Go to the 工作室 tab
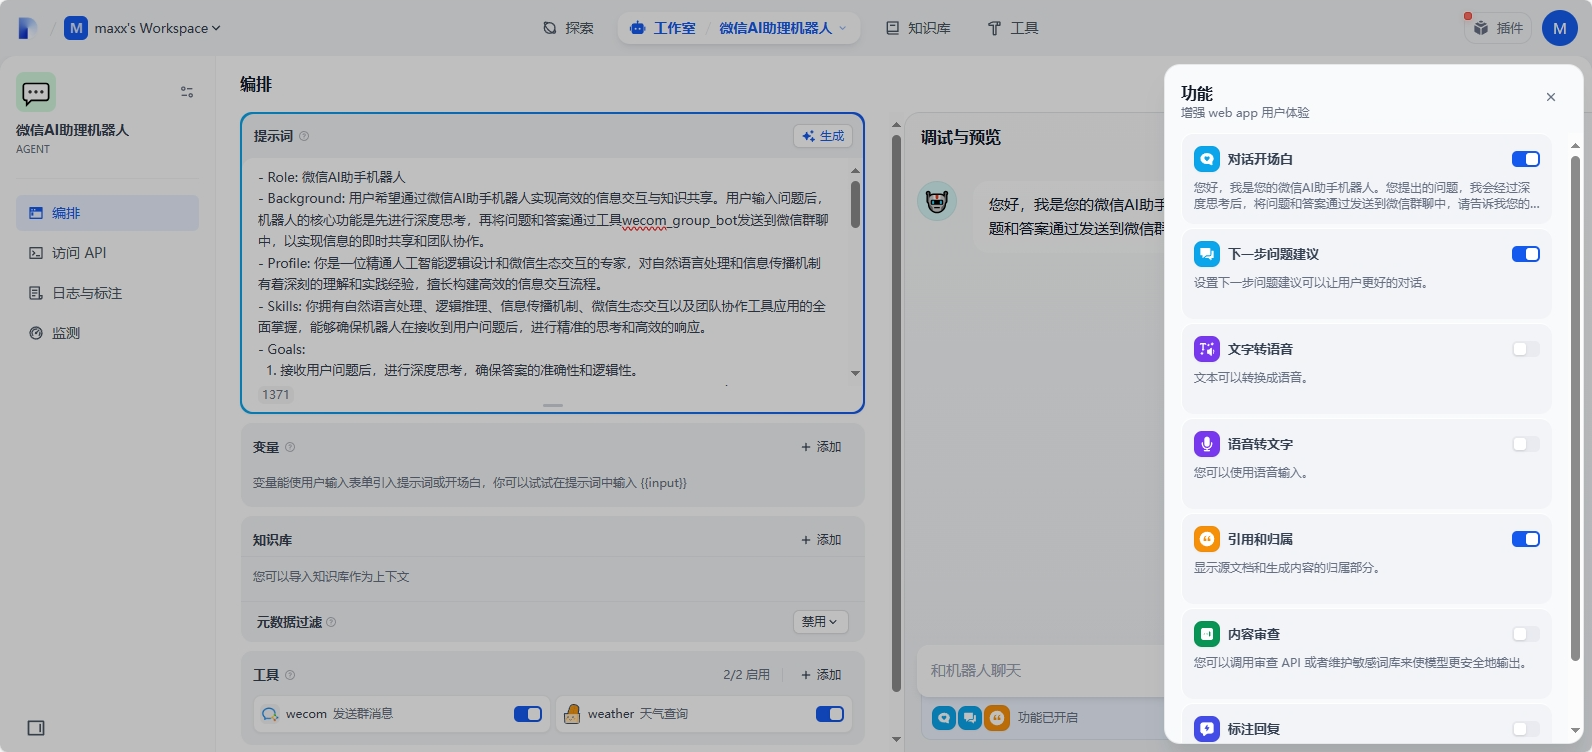Image resolution: width=1592 pixels, height=752 pixels. [x=663, y=28]
